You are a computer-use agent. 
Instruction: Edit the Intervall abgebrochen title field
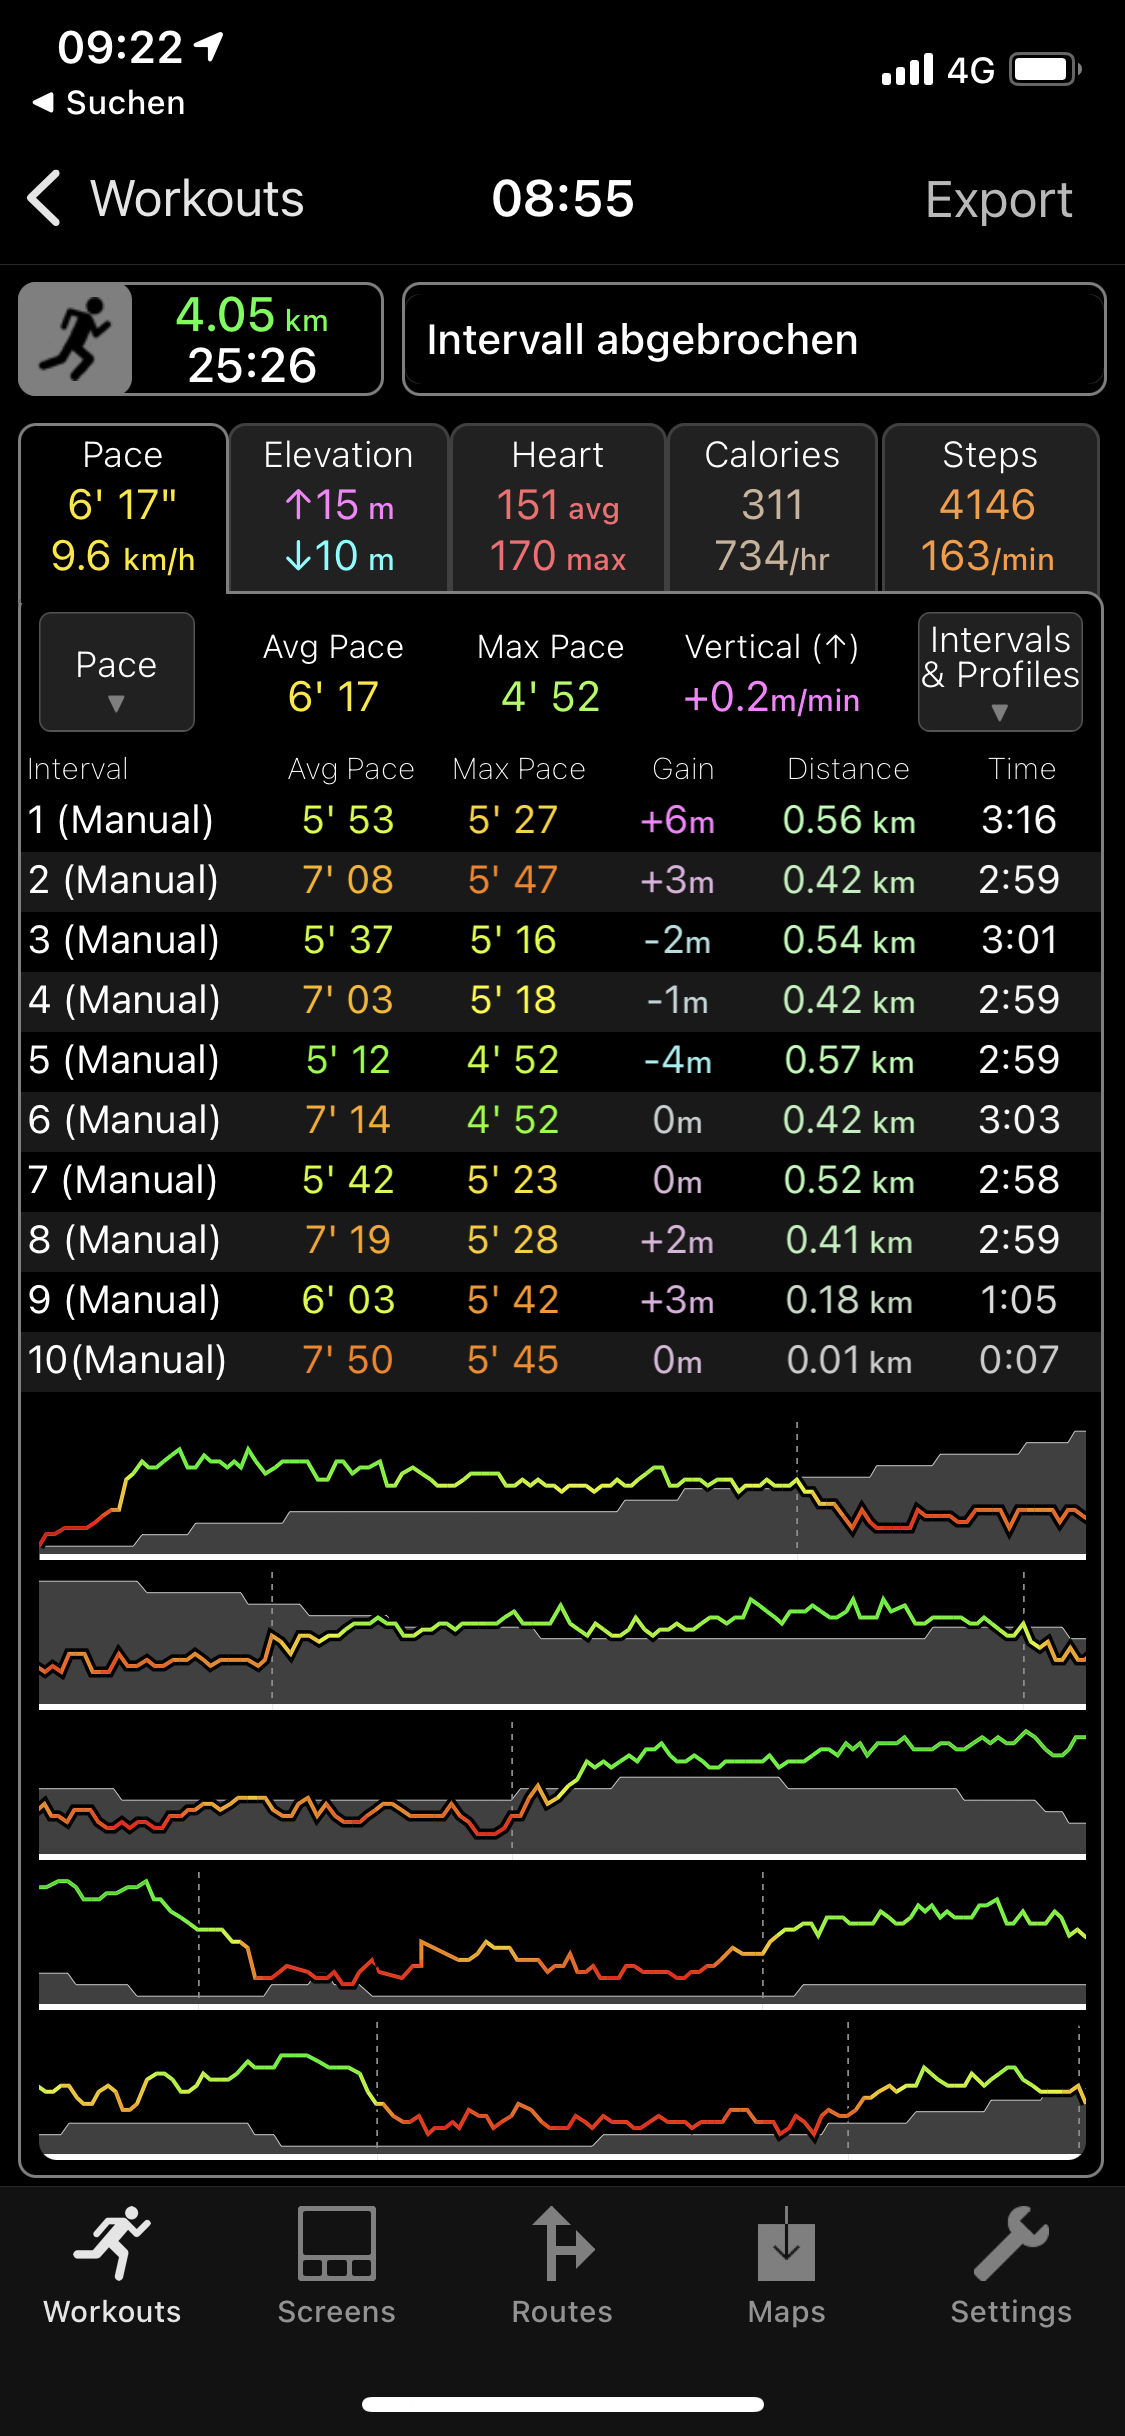[753, 339]
